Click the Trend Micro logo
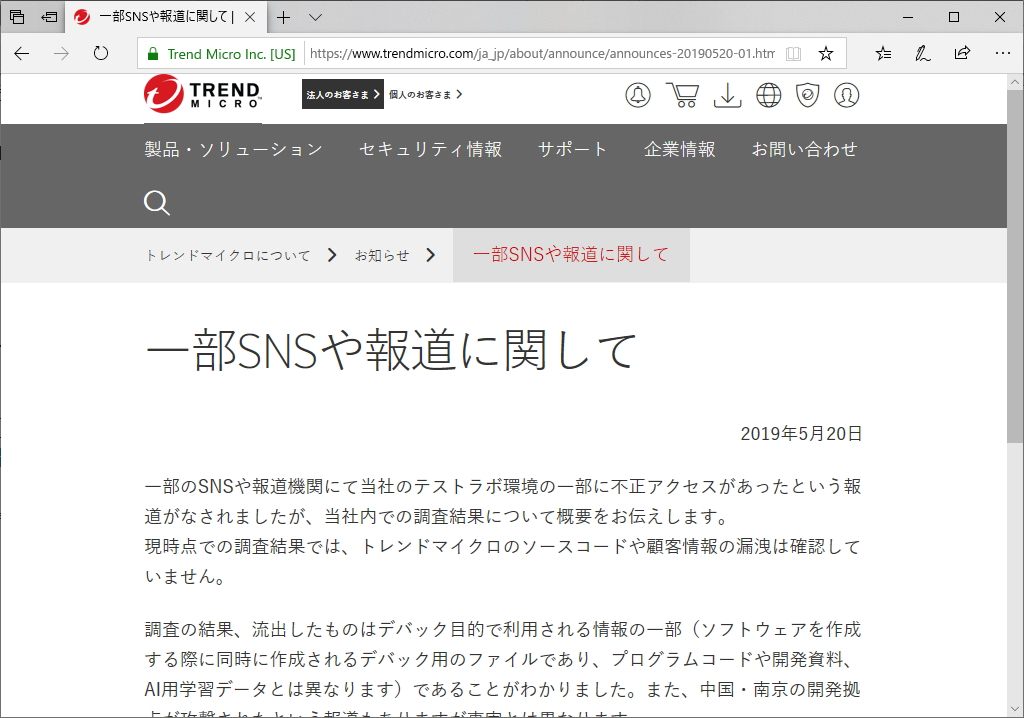Viewport: 1024px width, 718px height. [x=199, y=97]
